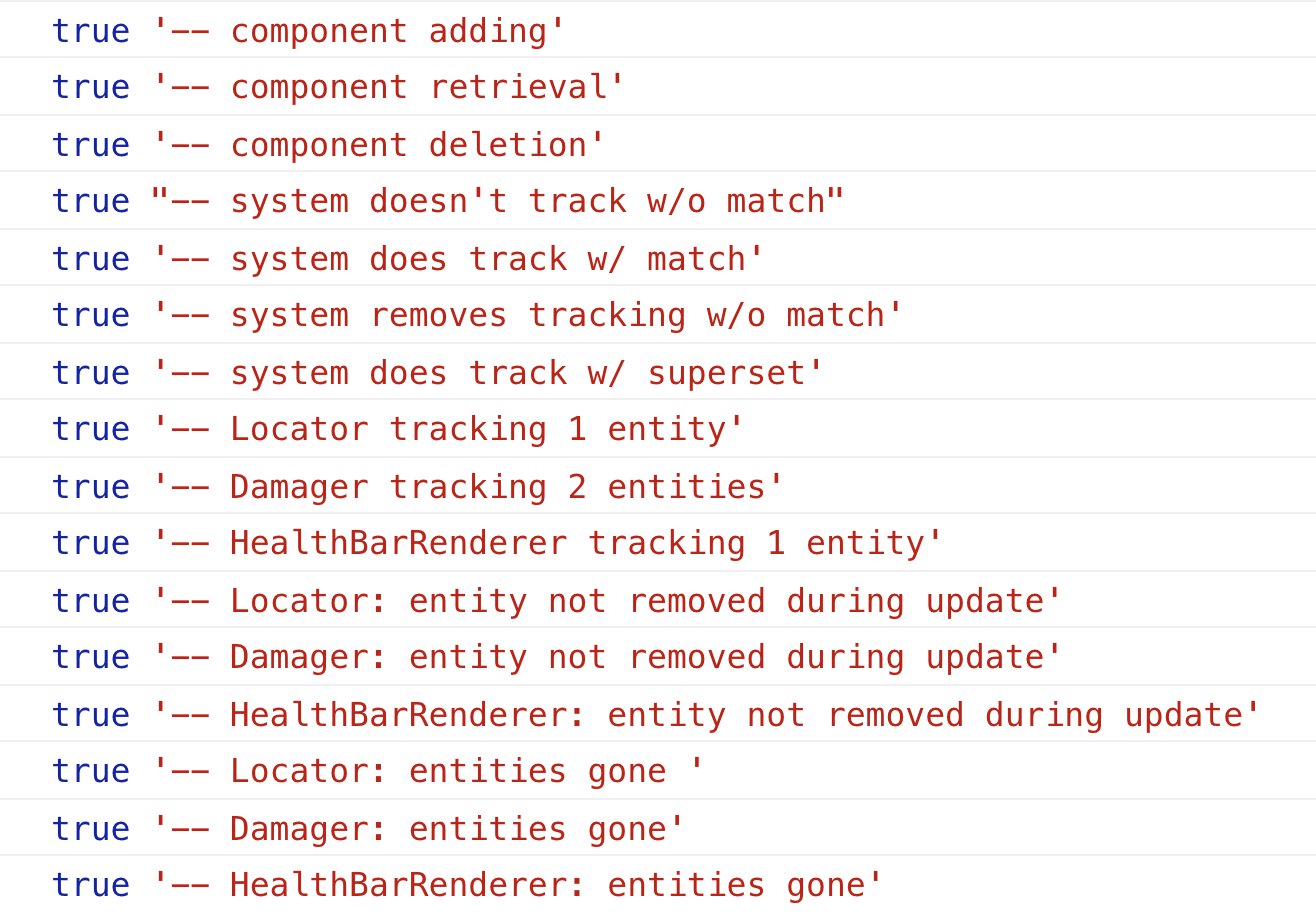Click the 'system removes tracking w/o match' text
The image size is (1316, 912).
pyautogui.click(x=527, y=315)
